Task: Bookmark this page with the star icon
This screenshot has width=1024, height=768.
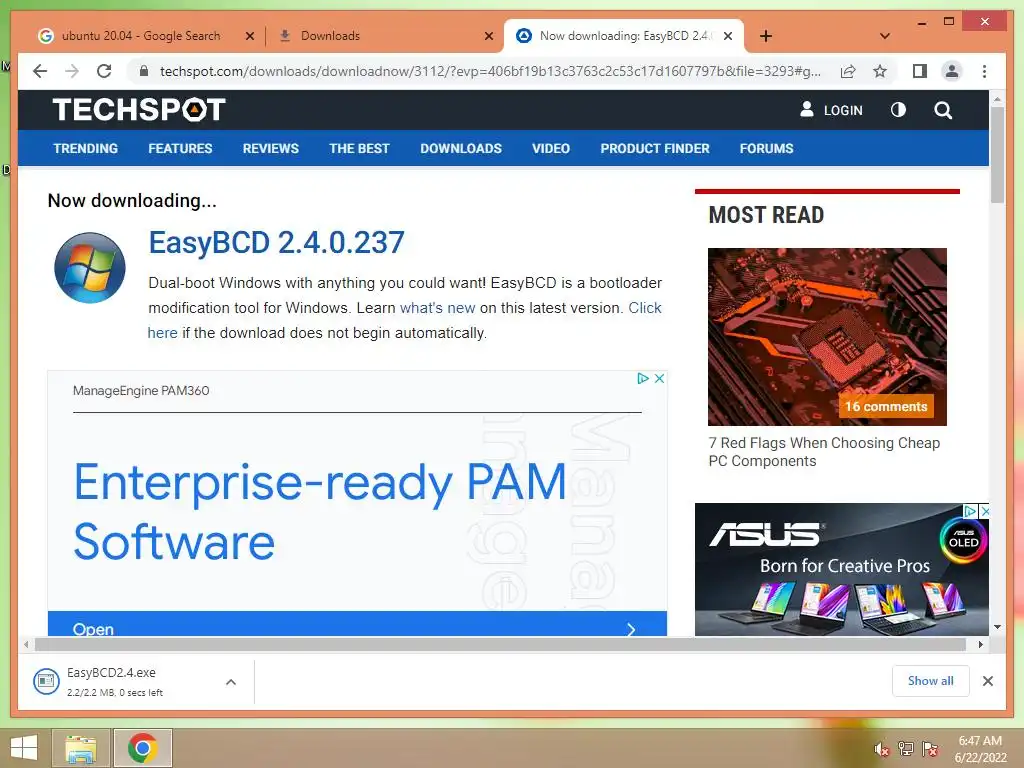Action: pyautogui.click(x=880, y=71)
